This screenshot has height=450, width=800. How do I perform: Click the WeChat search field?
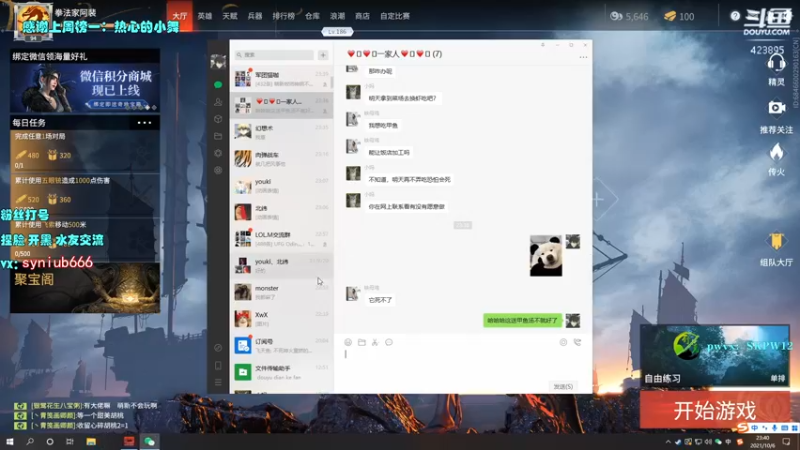274,55
